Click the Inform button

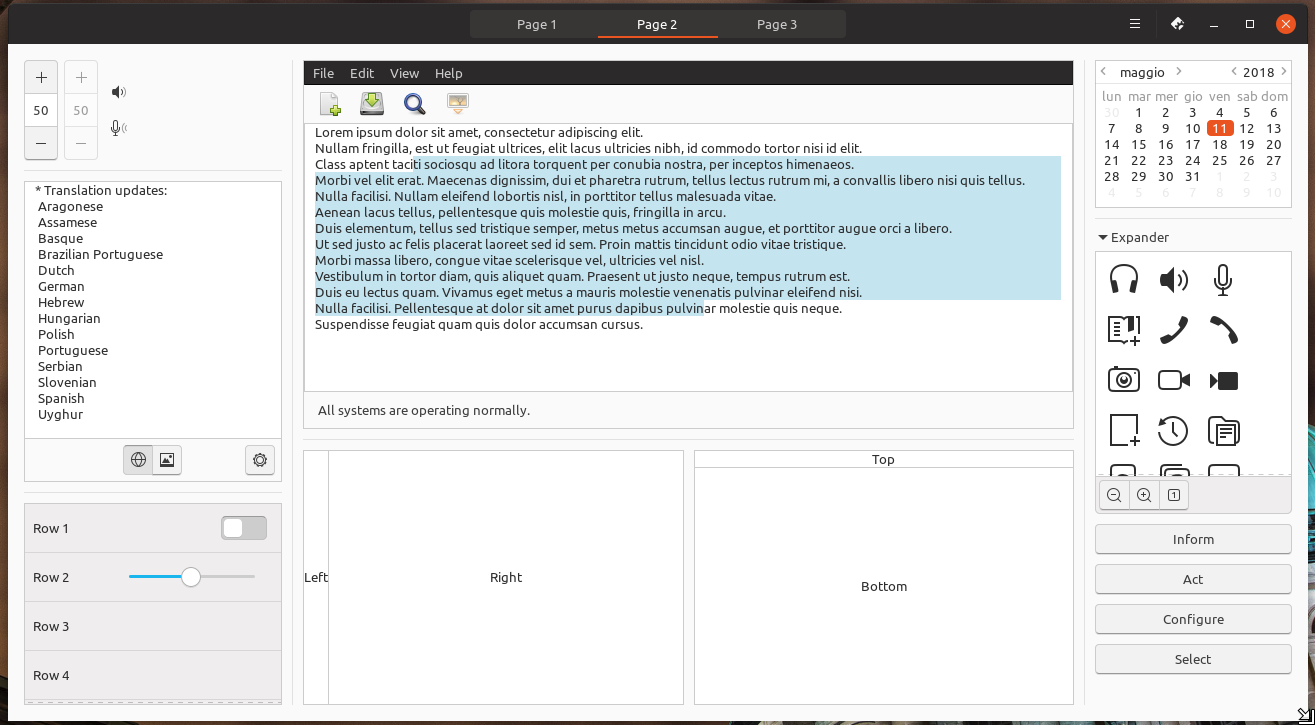pyautogui.click(x=1193, y=539)
